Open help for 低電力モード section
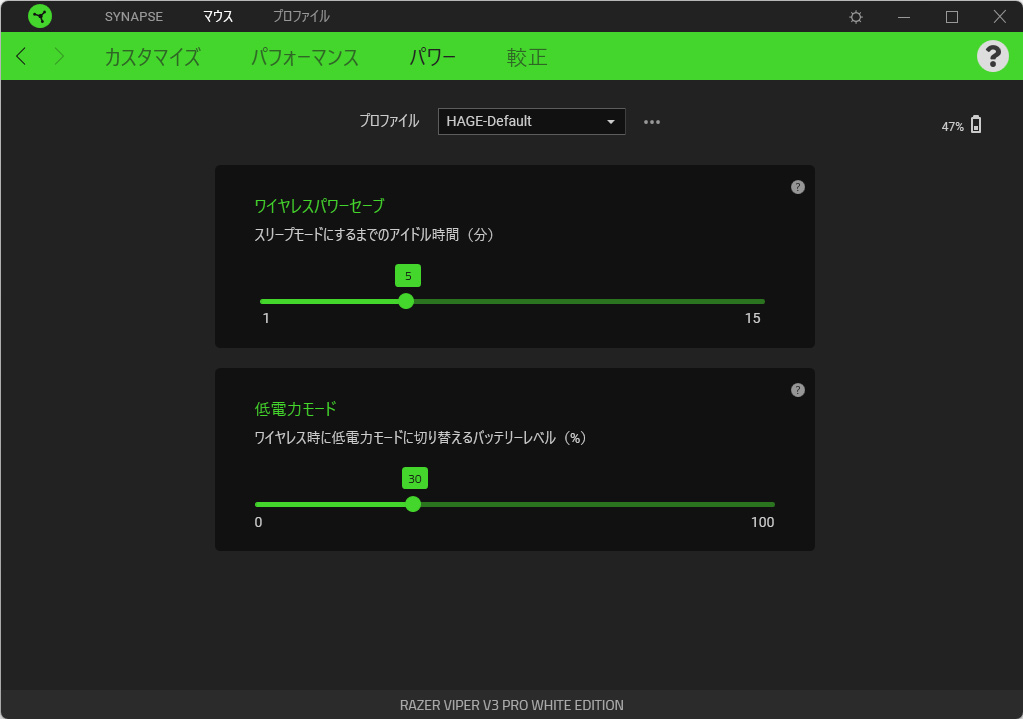Screen dimensions: 1023x719 797,390
